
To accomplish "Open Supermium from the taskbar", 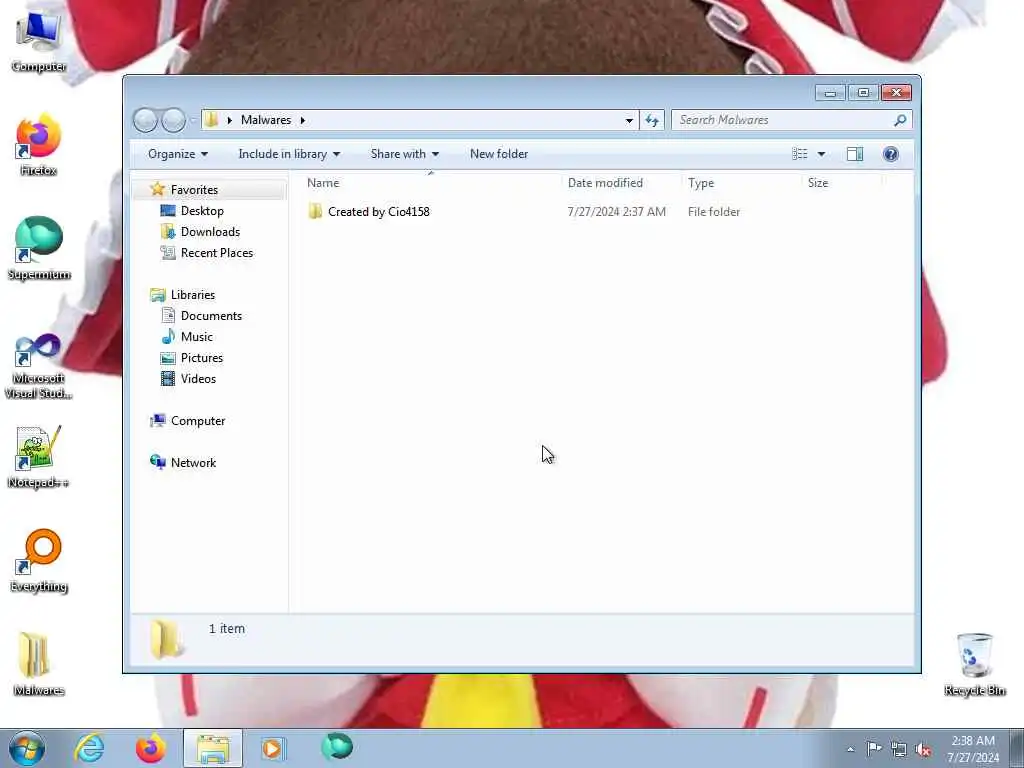I will (x=337, y=747).
